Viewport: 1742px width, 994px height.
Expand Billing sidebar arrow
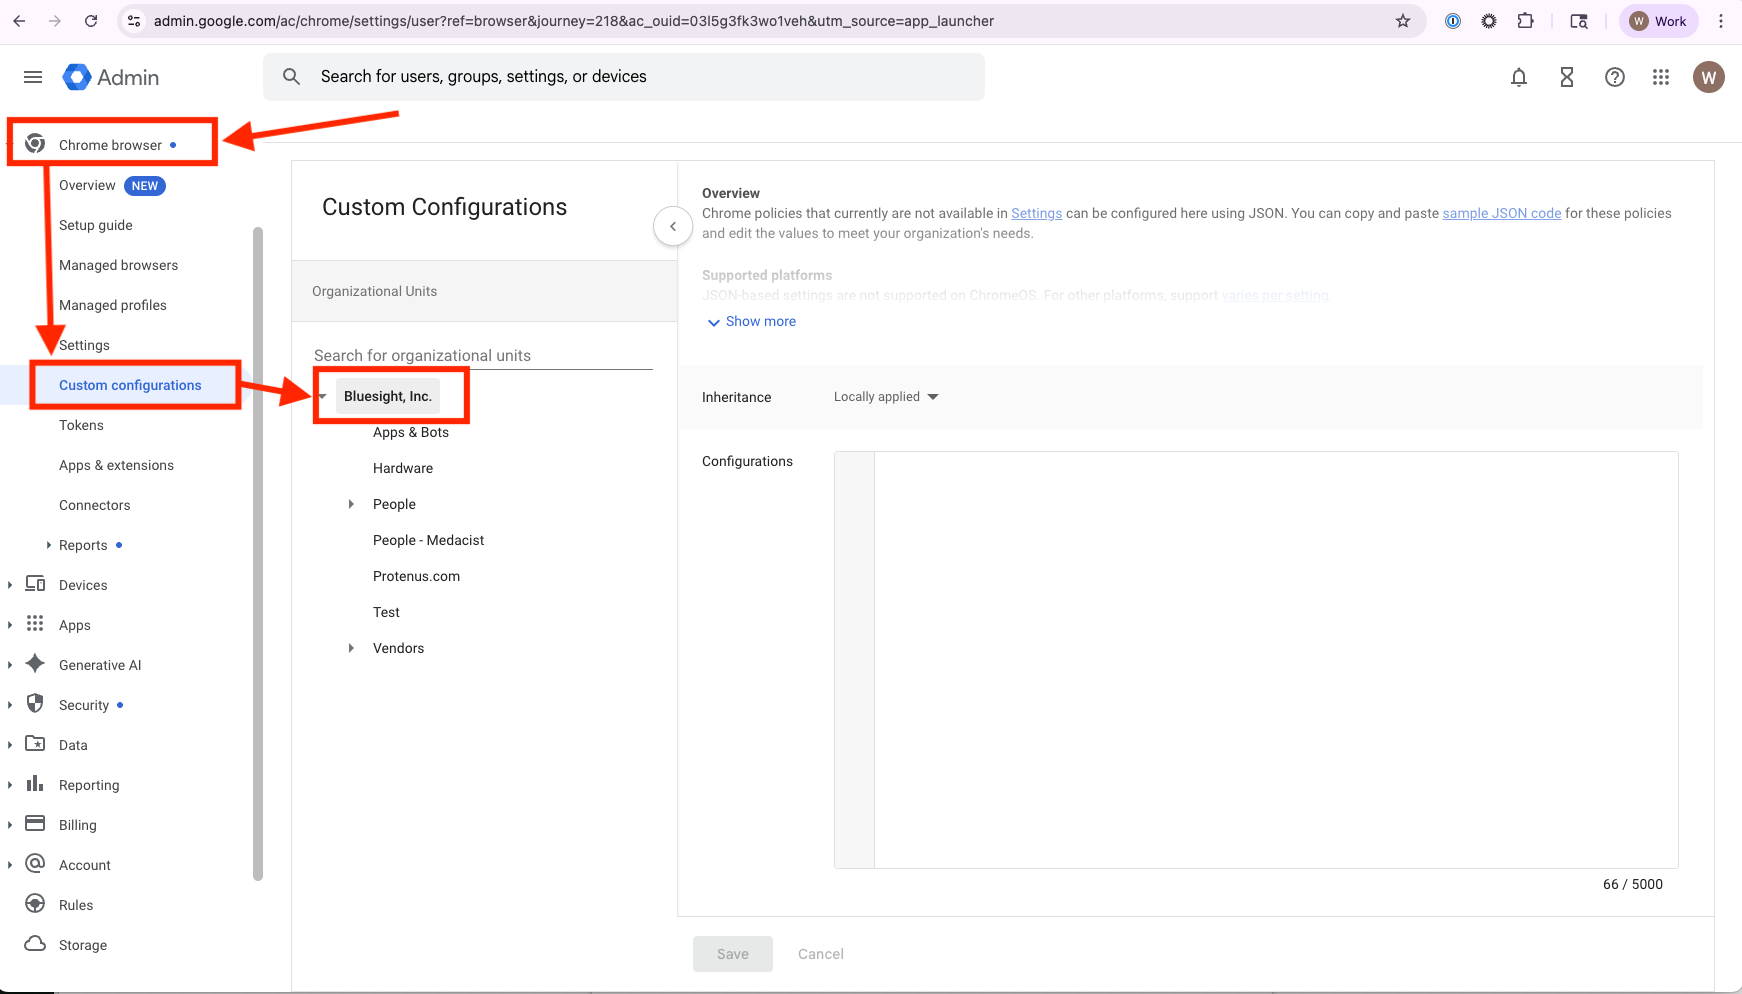10,825
